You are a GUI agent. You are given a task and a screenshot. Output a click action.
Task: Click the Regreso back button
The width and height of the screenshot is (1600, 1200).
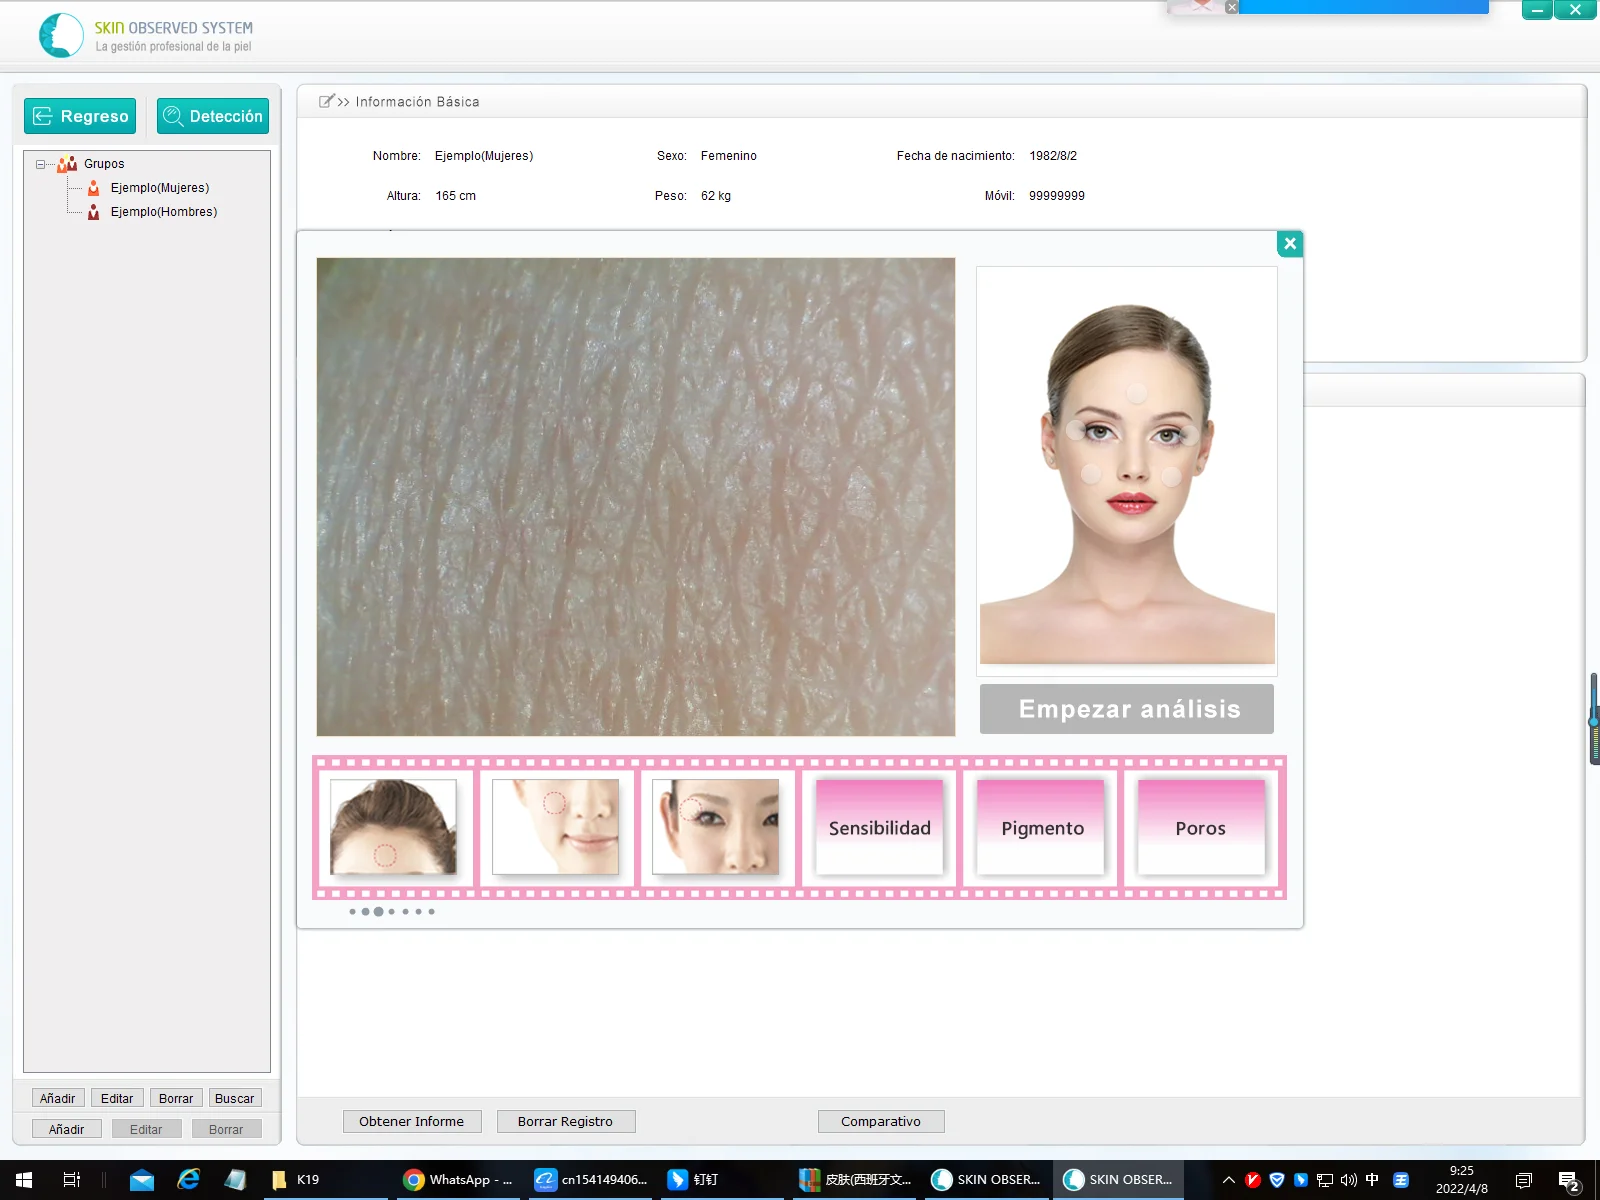click(80, 116)
